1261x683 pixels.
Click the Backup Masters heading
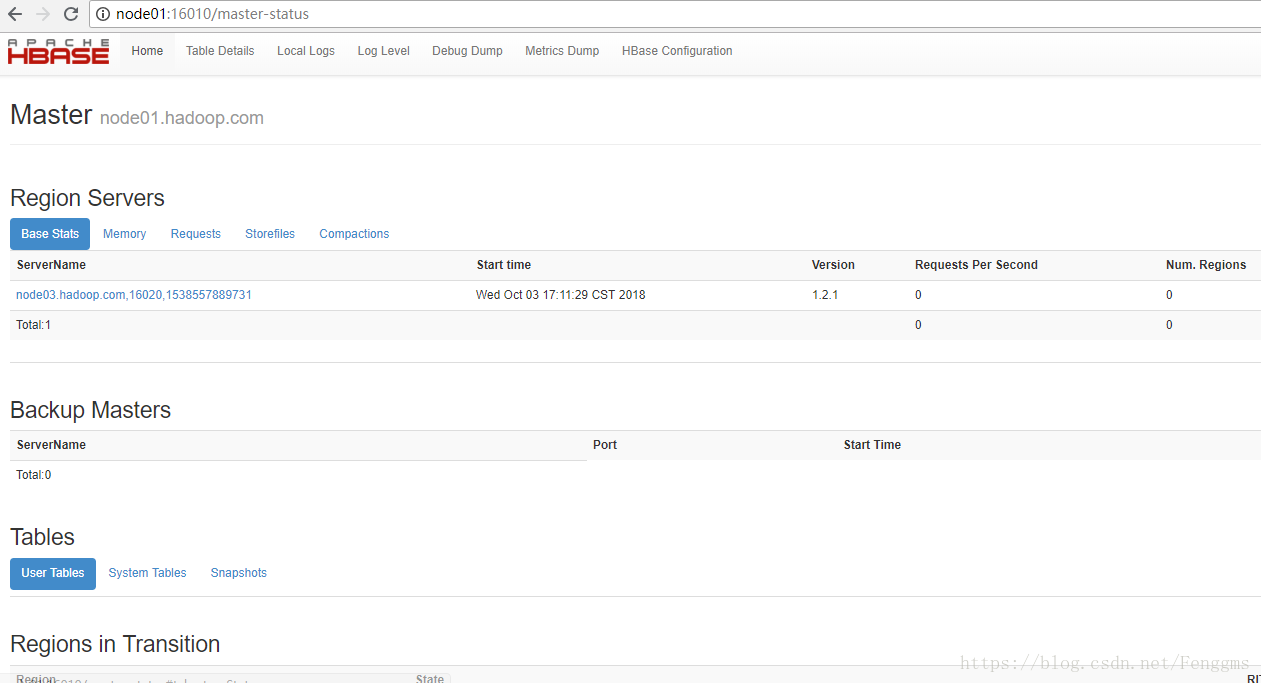pos(90,410)
